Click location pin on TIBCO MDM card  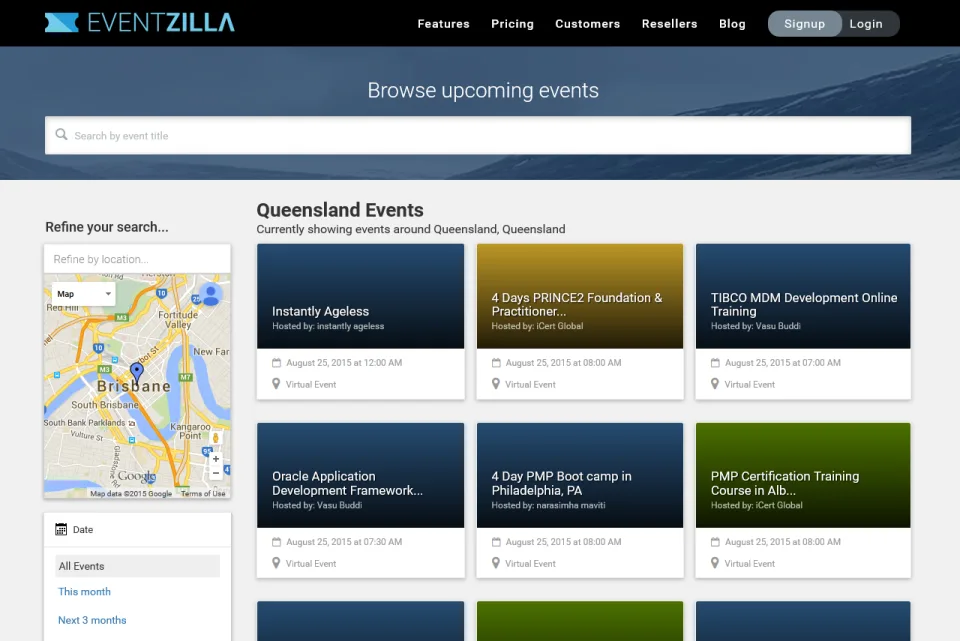click(x=715, y=384)
